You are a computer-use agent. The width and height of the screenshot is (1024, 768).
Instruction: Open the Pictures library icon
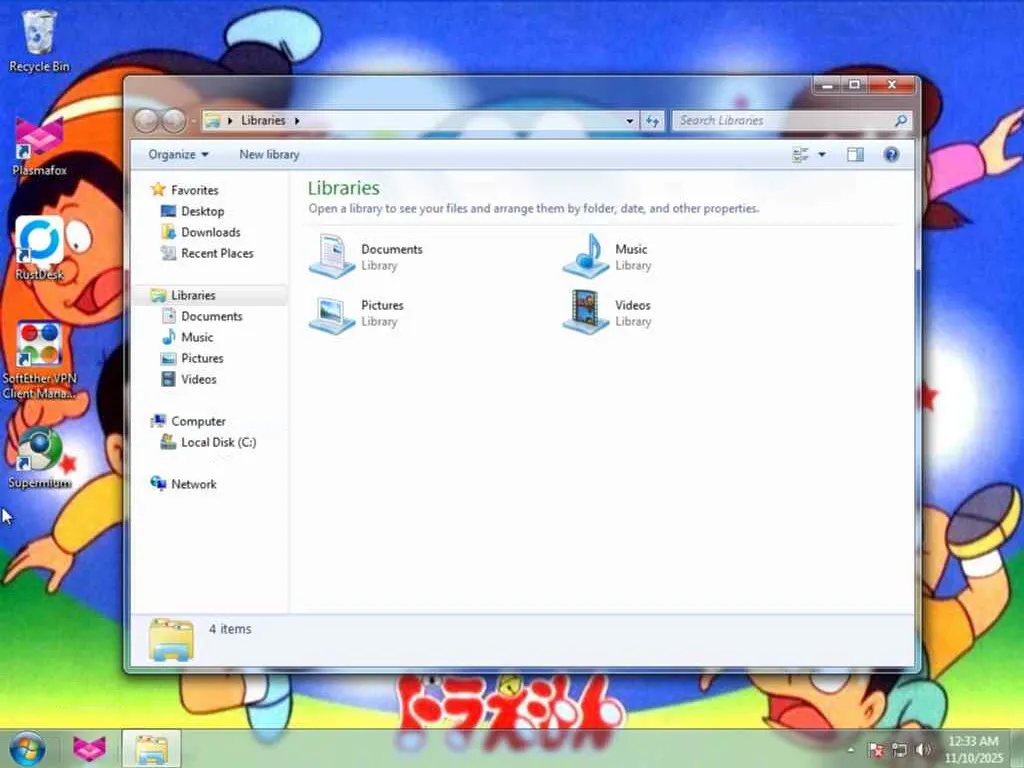332,313
